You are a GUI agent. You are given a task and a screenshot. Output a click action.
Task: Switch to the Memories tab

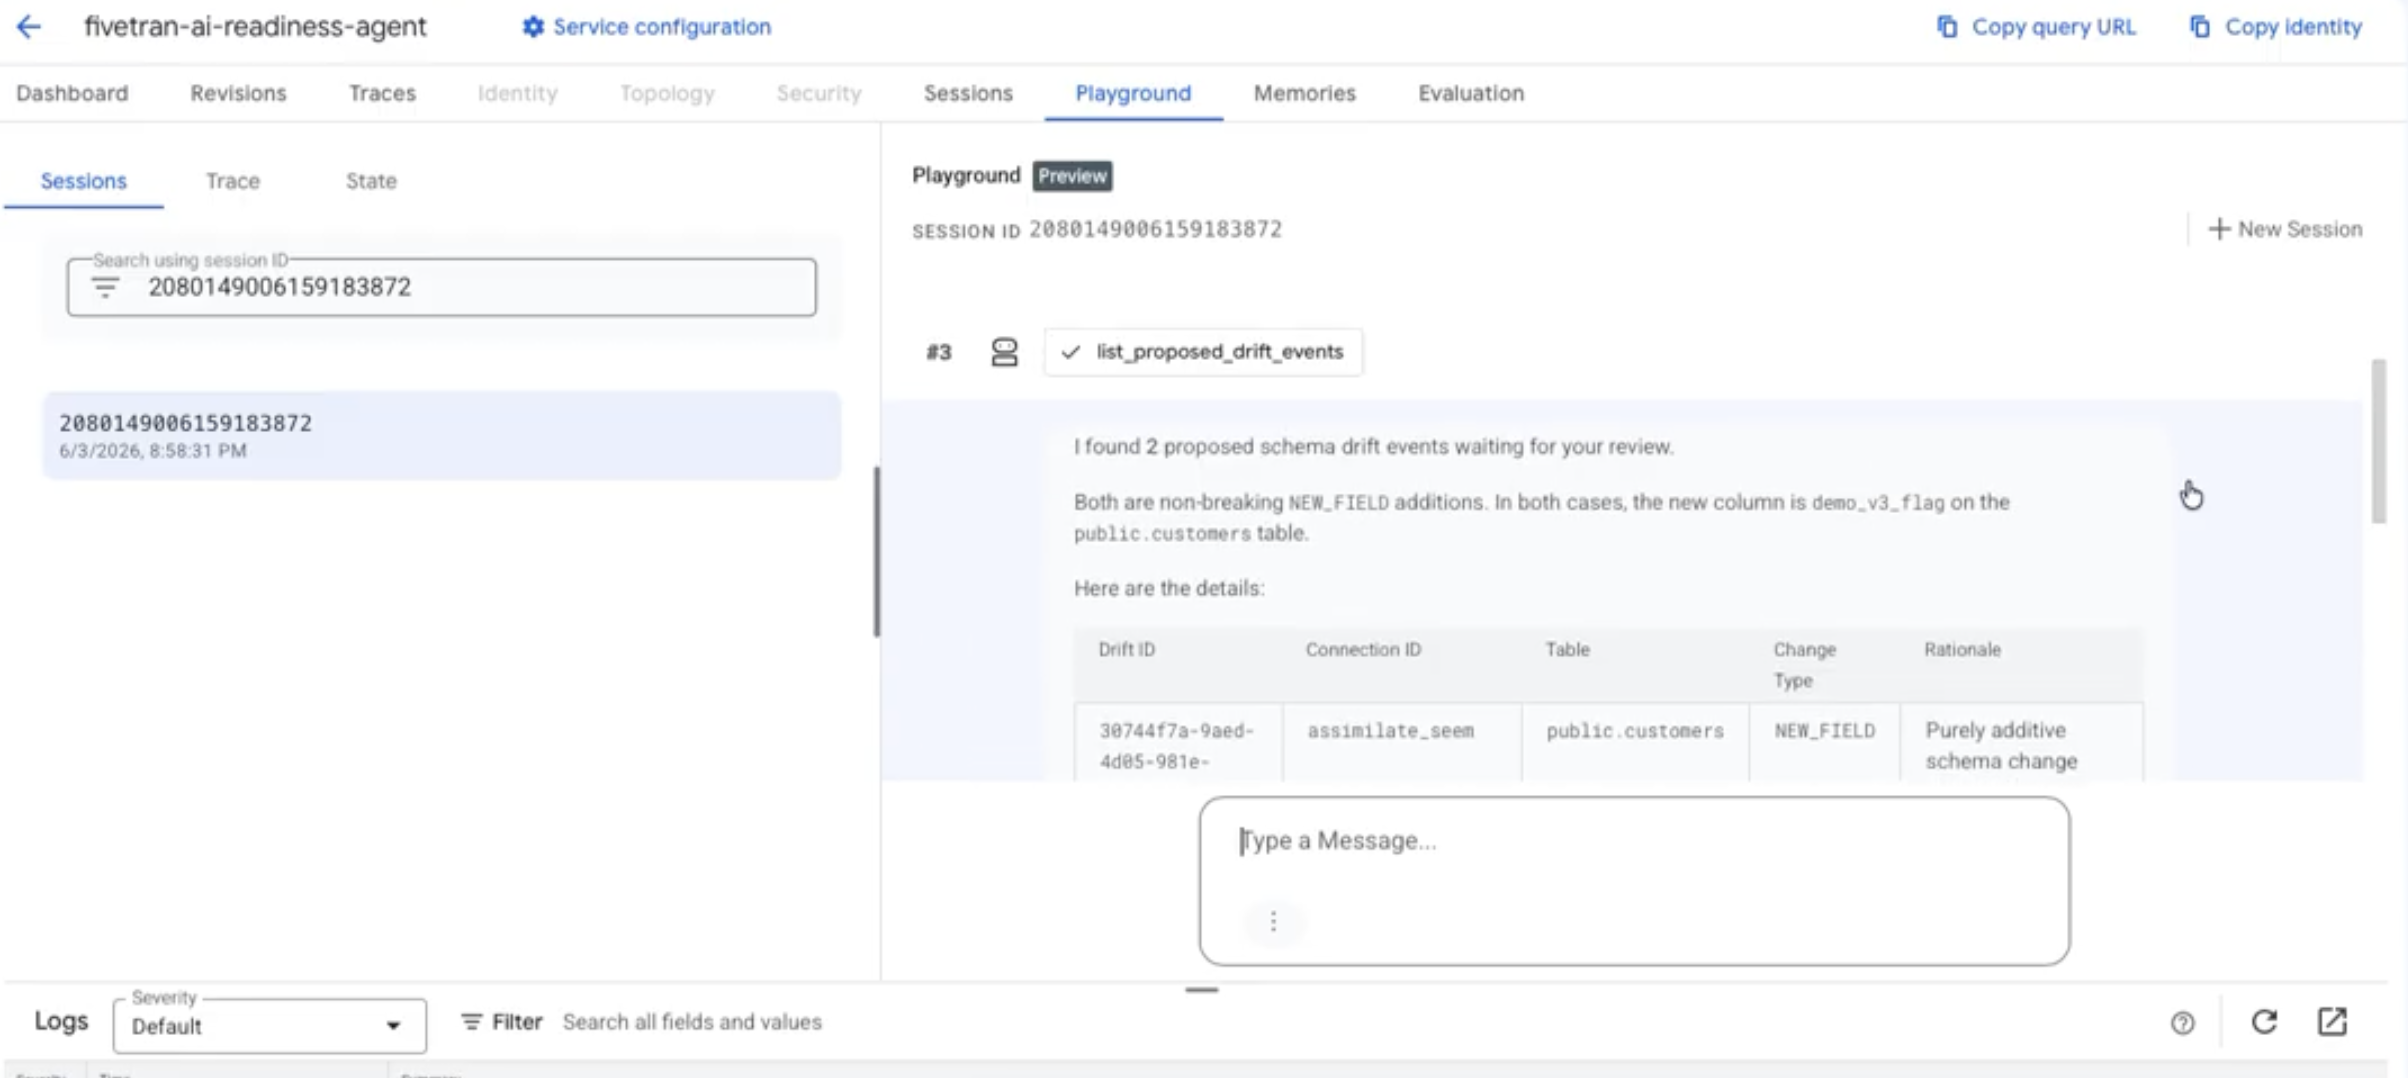(x=1304, y=93)
